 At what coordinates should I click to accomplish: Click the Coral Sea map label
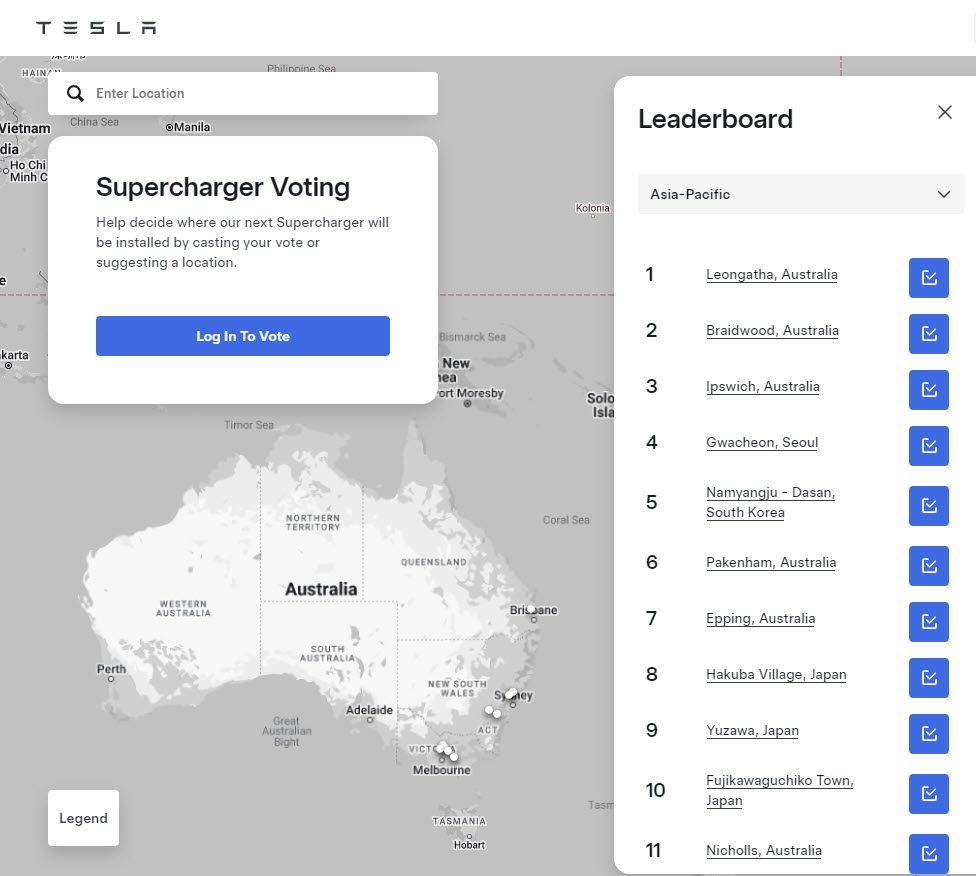coord(566,520)
